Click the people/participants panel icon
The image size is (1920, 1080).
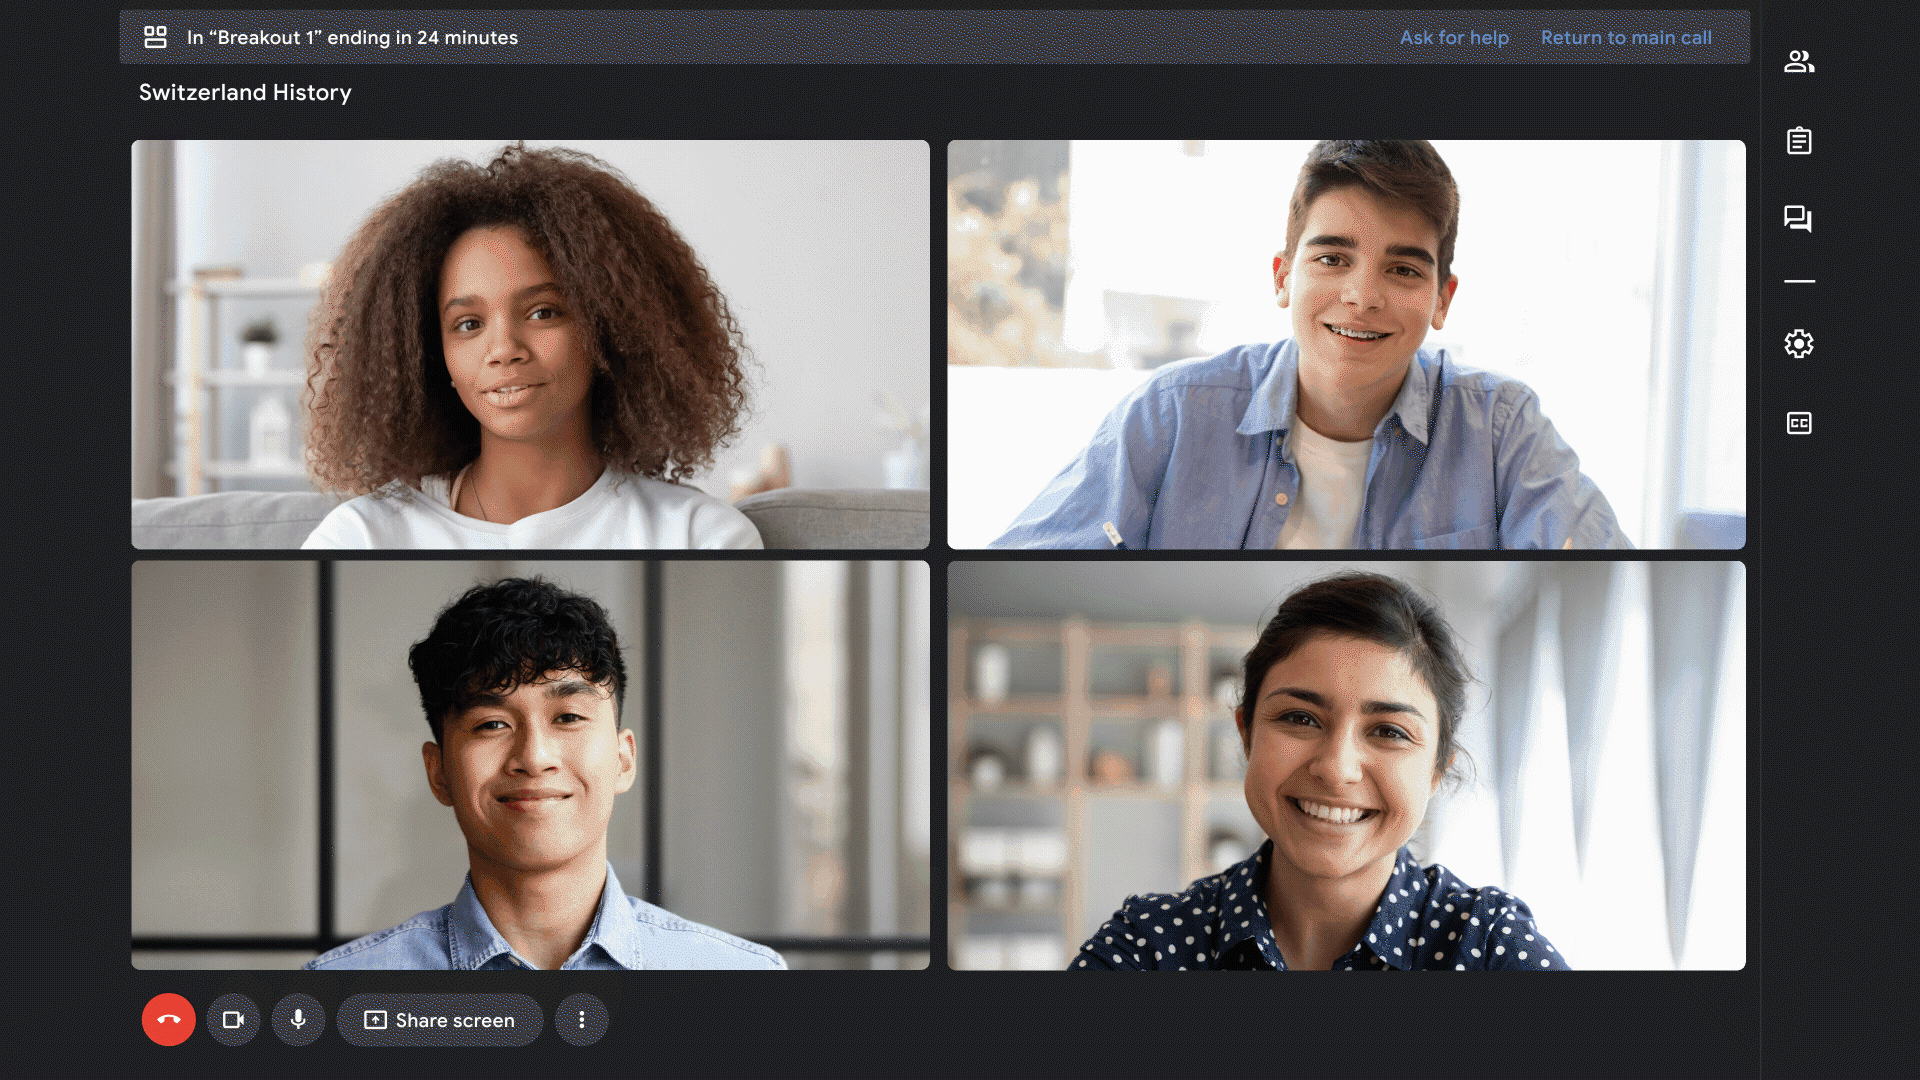[1797, 61]
